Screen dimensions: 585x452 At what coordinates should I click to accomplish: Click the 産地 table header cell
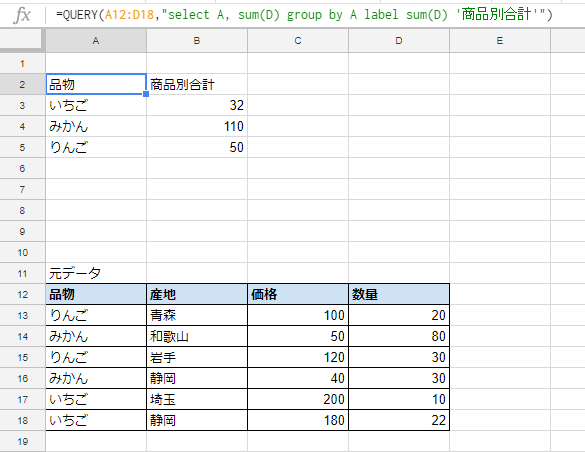pyautogui.click(x=197, y=295)
